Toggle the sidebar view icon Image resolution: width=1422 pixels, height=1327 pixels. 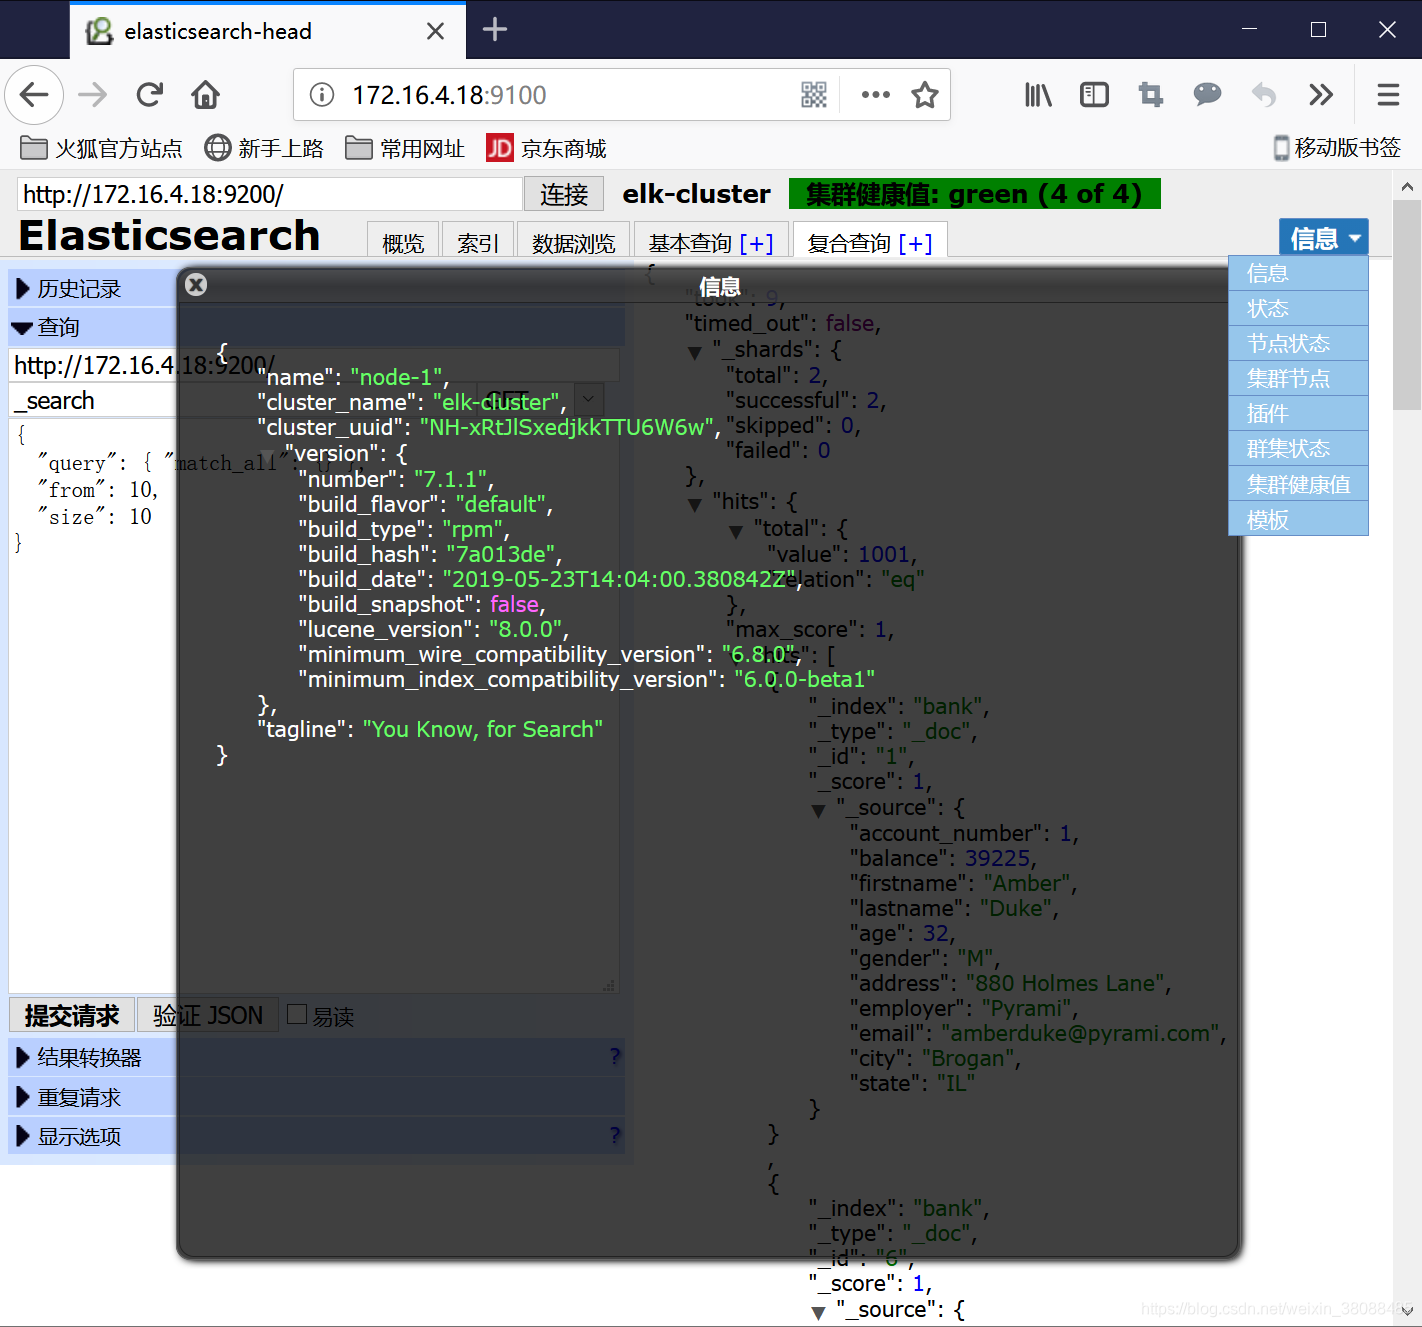(x=1094, y=95)
